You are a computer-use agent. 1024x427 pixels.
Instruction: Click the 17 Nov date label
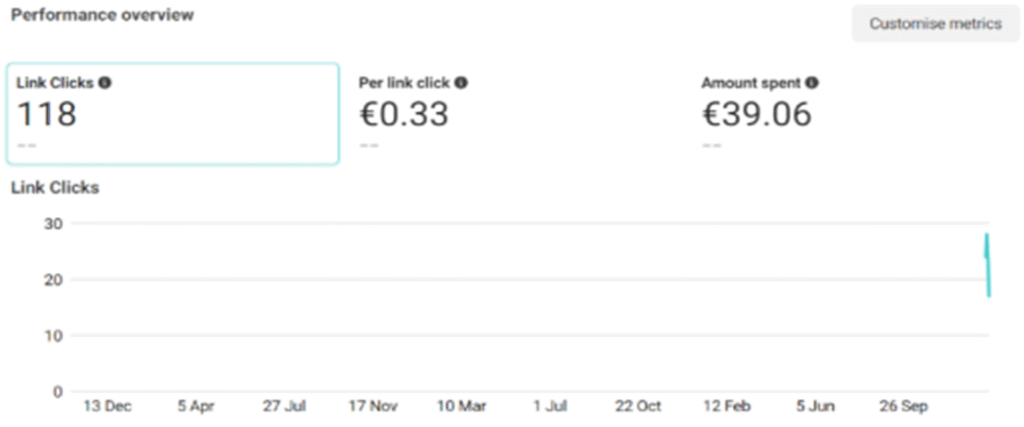tap(374, 406)
